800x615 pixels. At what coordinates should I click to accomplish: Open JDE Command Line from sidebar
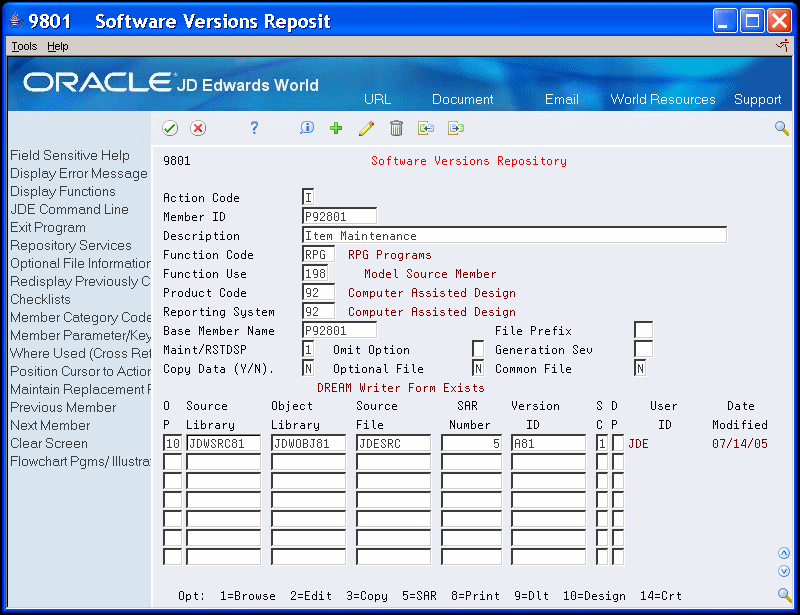tap(69, 209)
